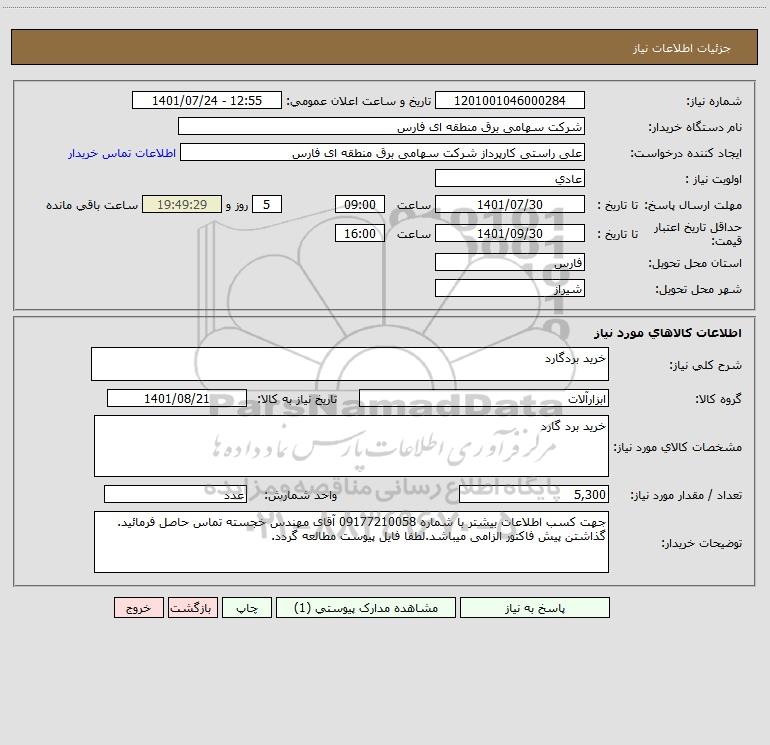The width and height of the screenshot is (770, 745).
Task: Click the حداقل تاریخ اعتبار قیمت label
Action: [x=698, y=234]
